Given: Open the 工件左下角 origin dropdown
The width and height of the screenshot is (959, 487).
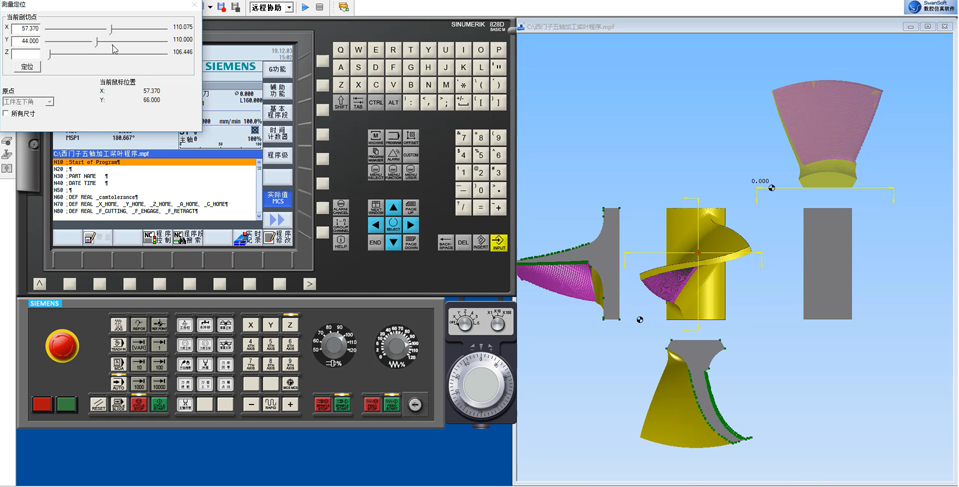Looking at the screenshot, I should (x=28, y=102).
